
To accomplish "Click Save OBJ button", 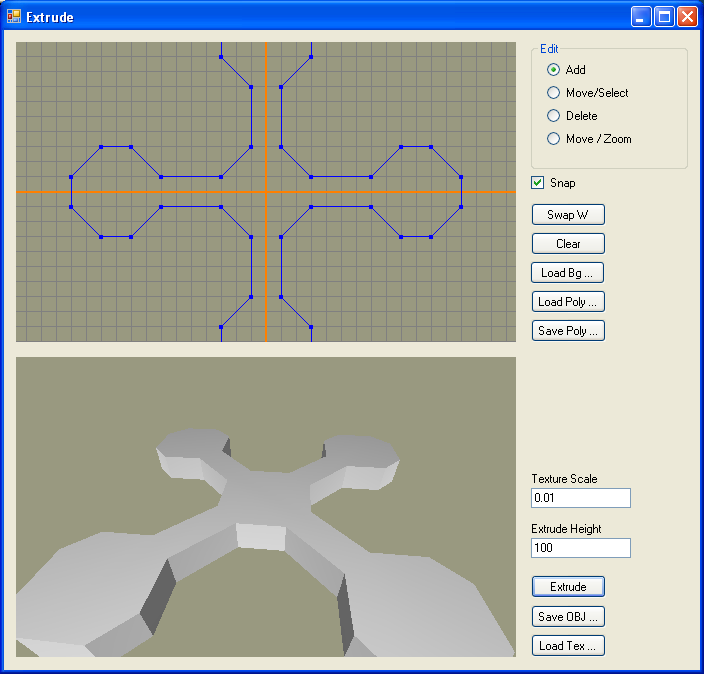I will [568, 616].
